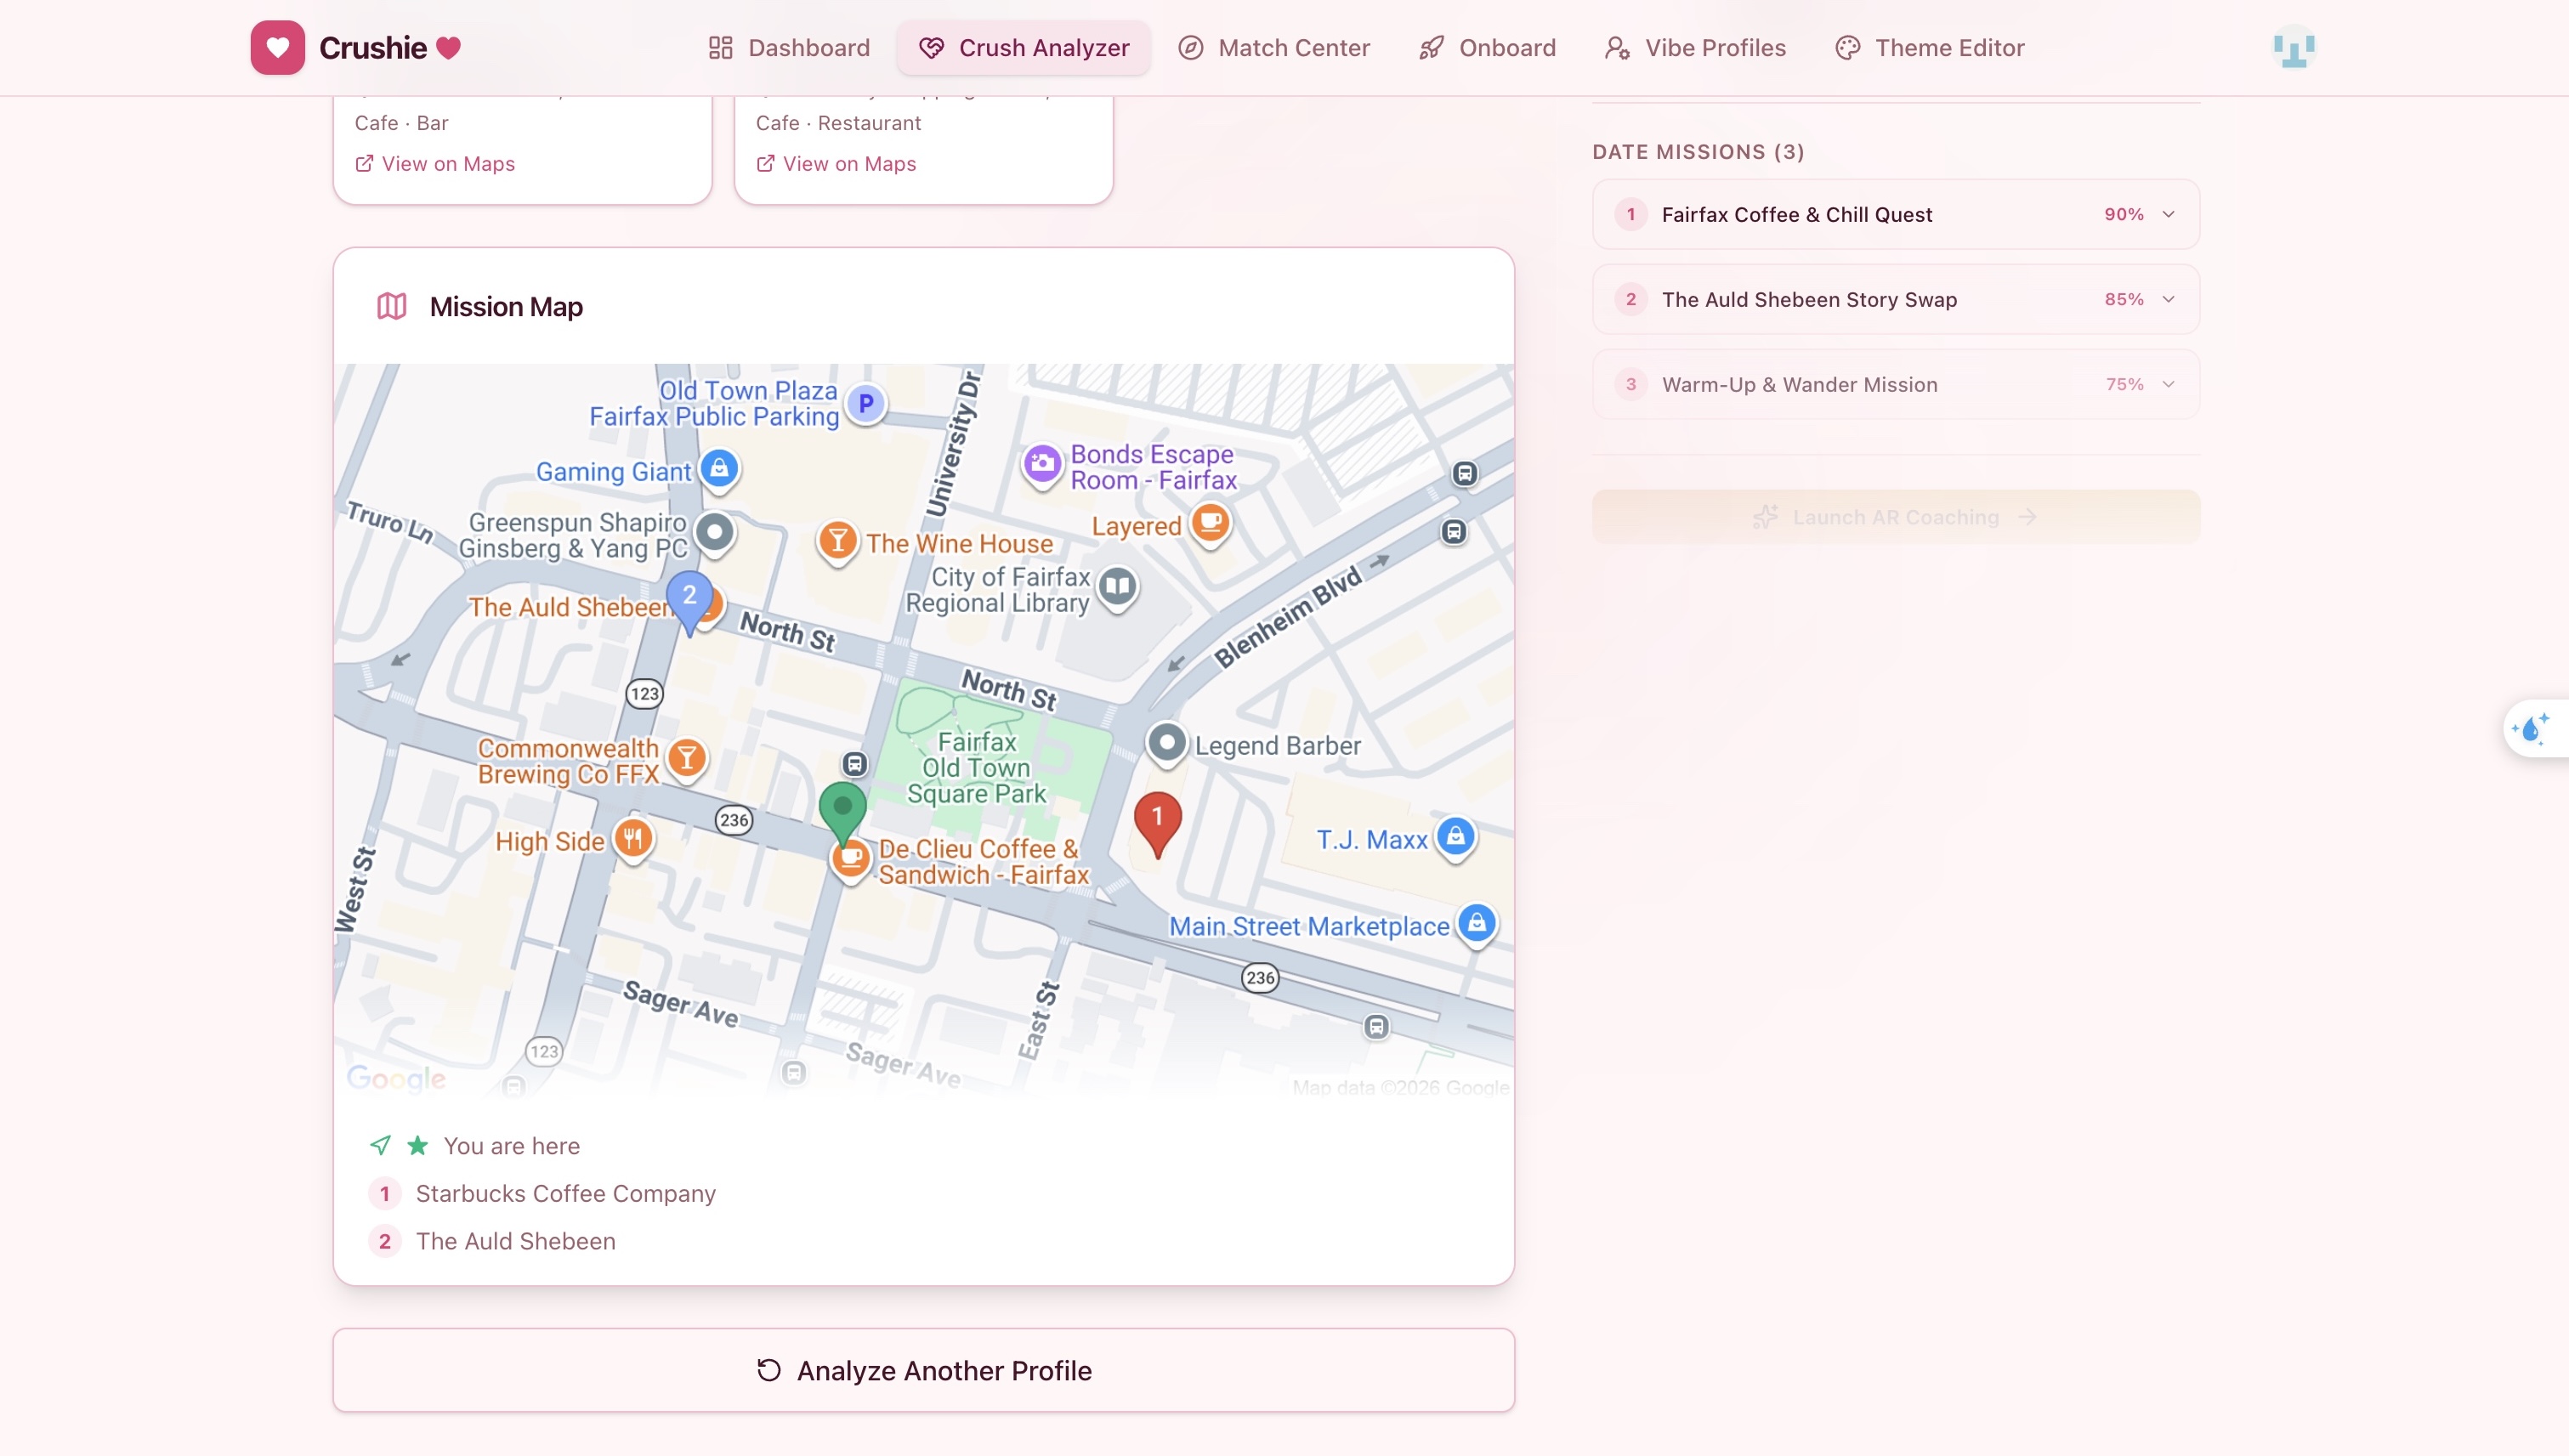
Task: Click the blue marker 2 map pin
Action: 689,598
